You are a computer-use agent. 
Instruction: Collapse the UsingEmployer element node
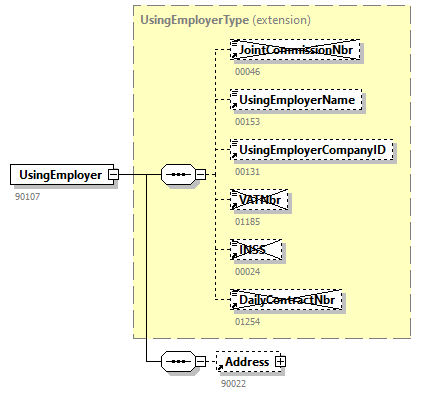click(114, 174)
